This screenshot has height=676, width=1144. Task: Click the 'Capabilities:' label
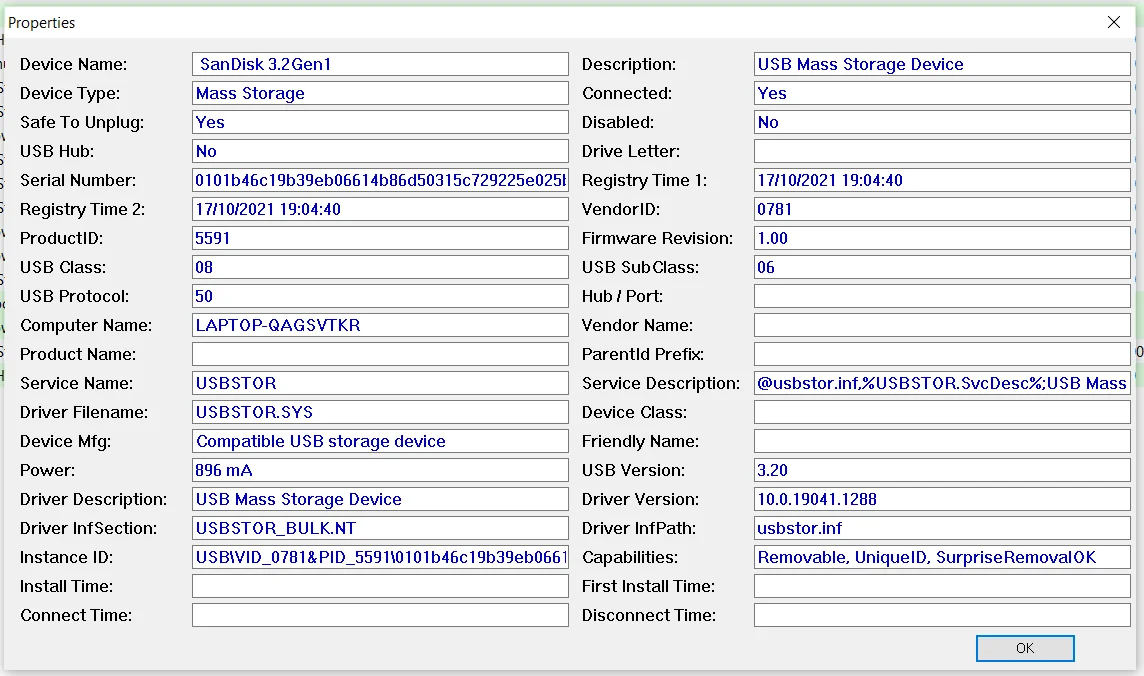coord(630,558)
